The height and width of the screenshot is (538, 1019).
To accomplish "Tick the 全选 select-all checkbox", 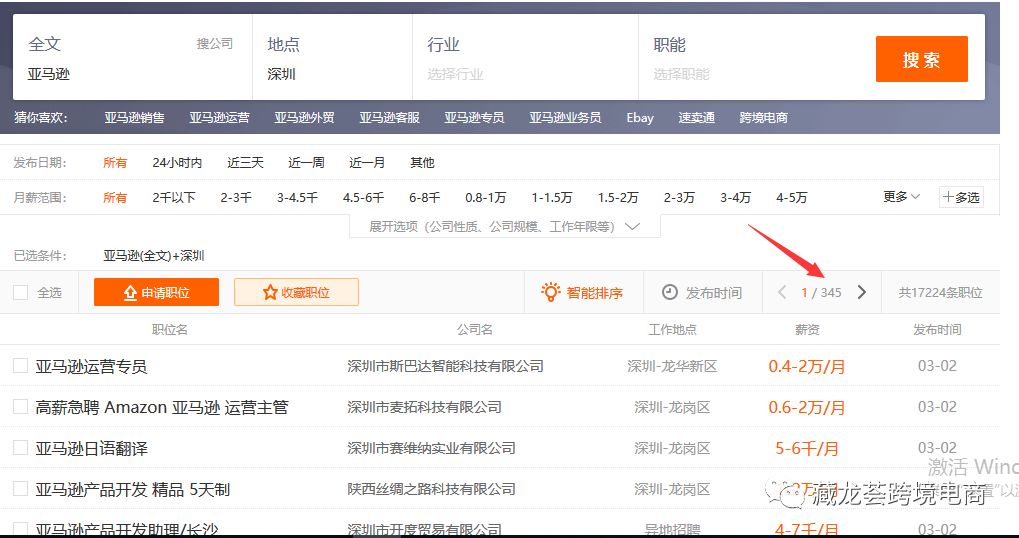I will (x=20, y=293).
